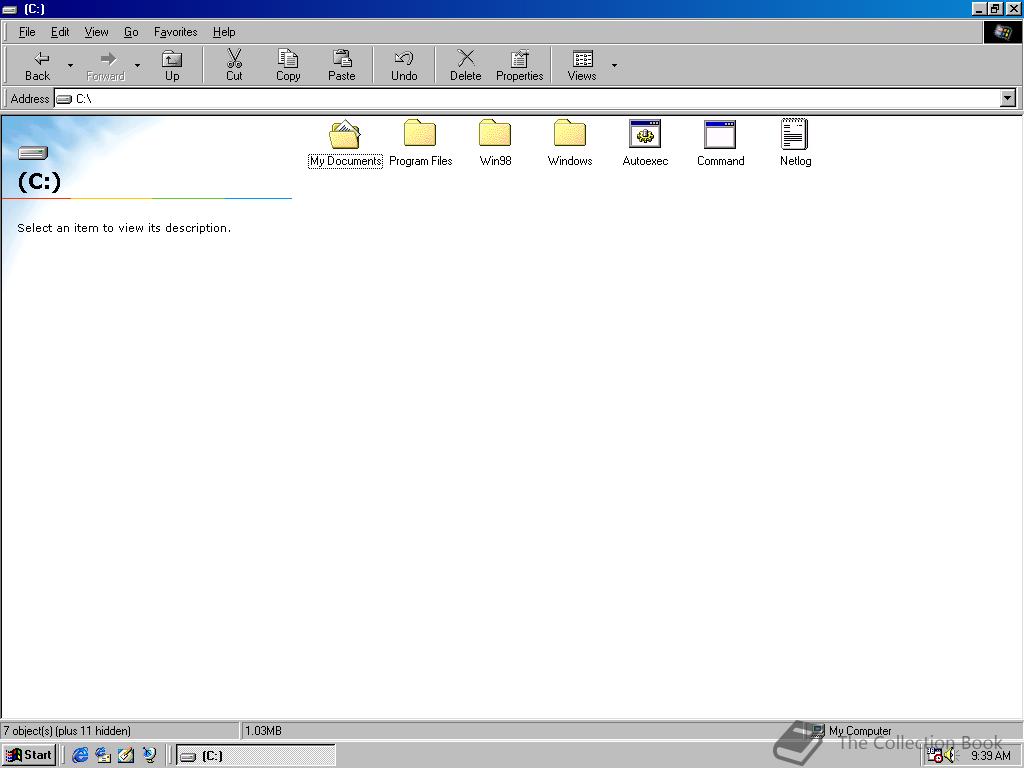Image resolution: width=1024 pixels, height=768 pixels.
Task: Click the Windows logo throbber icon
Action: tap(1002, 32)
